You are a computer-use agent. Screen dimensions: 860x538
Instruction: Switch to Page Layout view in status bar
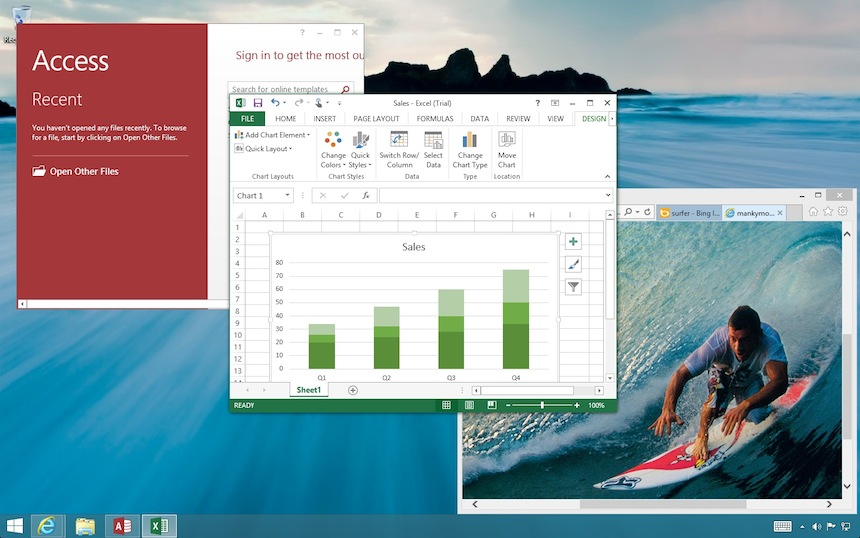click(469, 405)
